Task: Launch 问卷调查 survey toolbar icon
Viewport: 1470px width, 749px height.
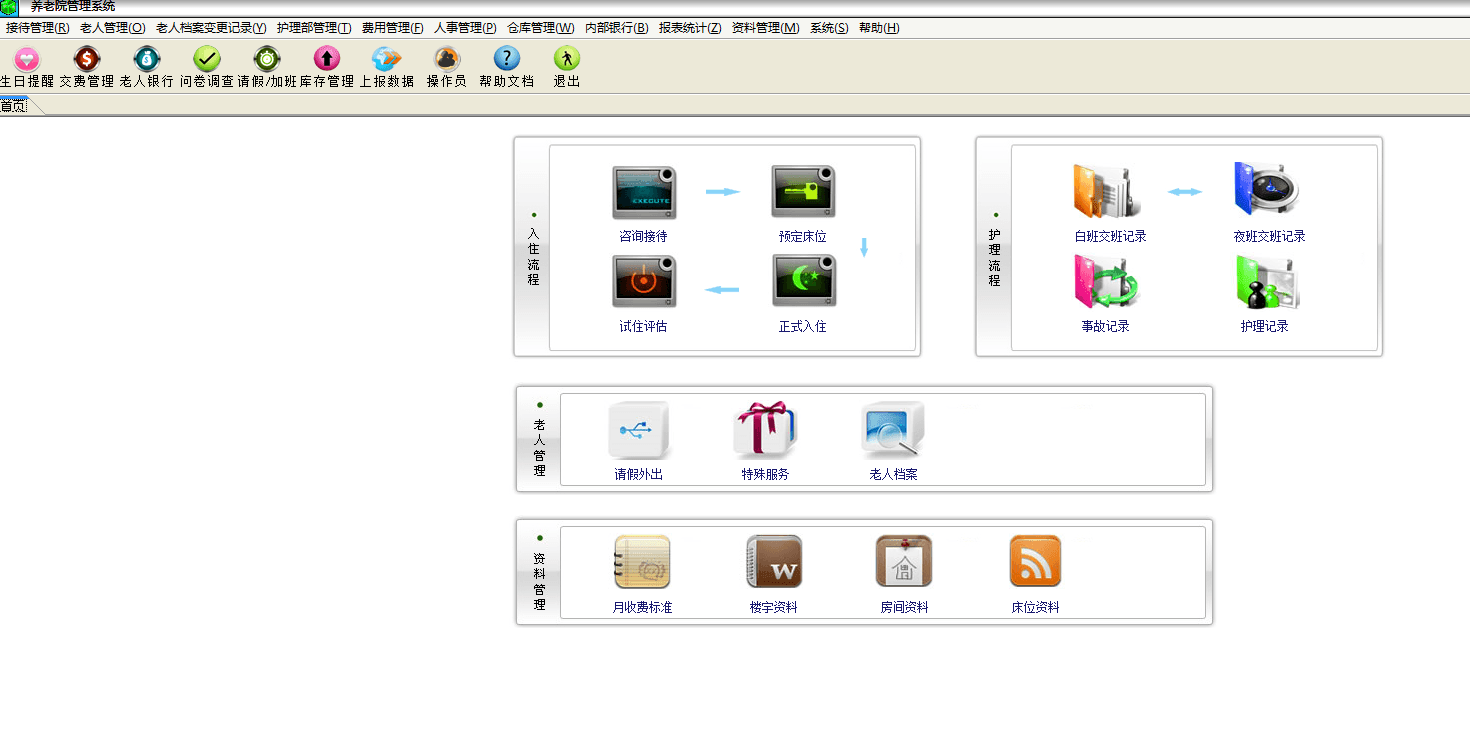Action: pyautogui.click(x=207, y=58)
